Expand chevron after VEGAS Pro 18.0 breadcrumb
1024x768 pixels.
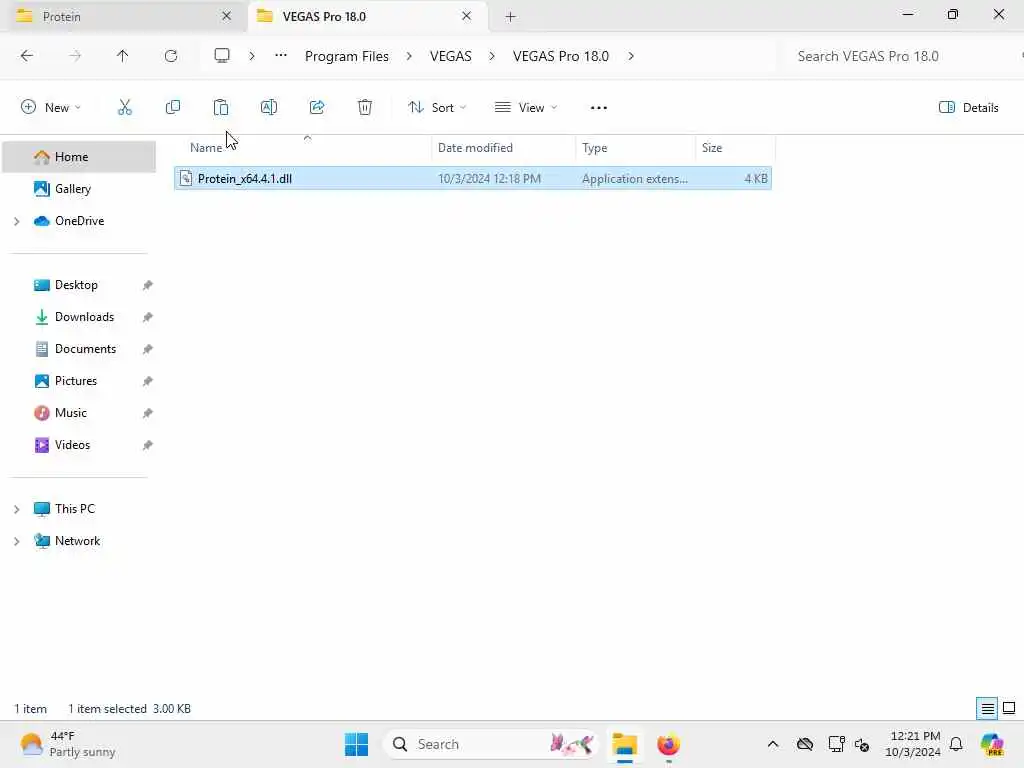631,56
